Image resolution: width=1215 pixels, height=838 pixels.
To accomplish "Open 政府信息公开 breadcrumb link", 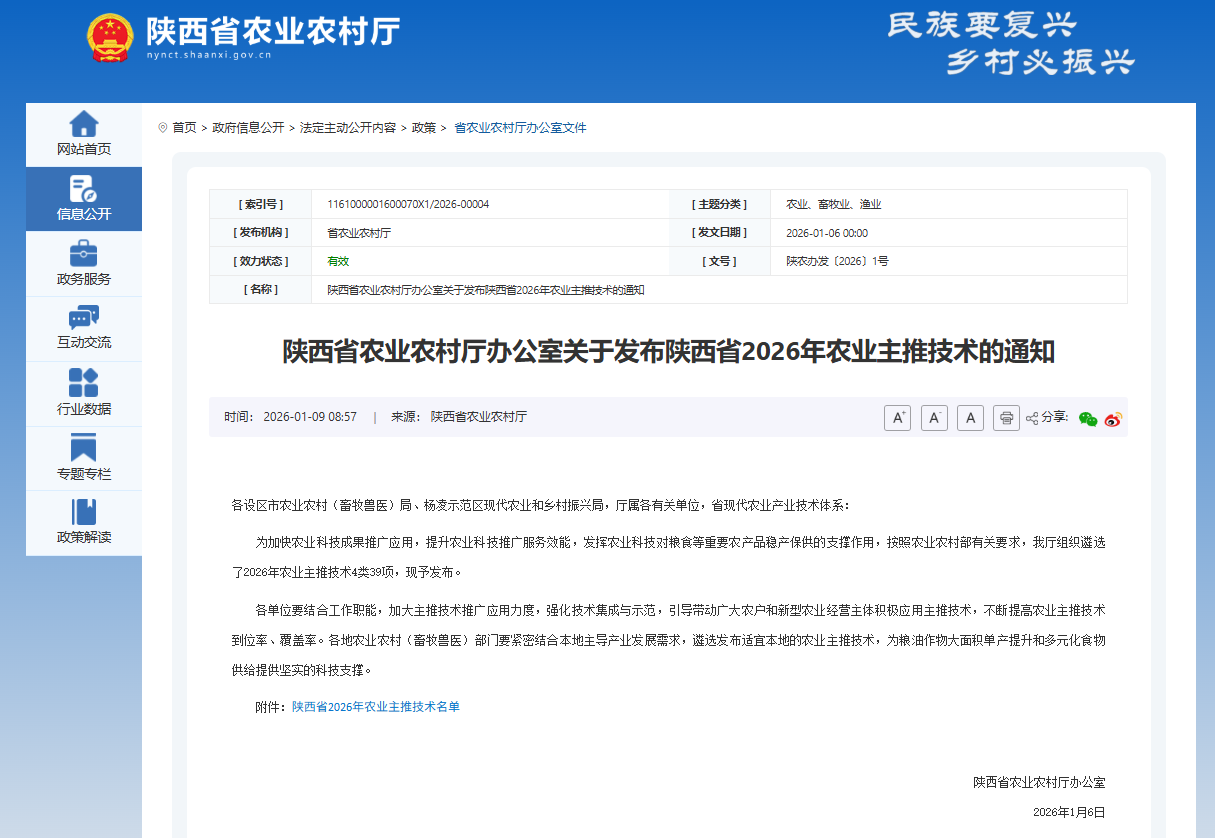I will (x=248, y=128).
